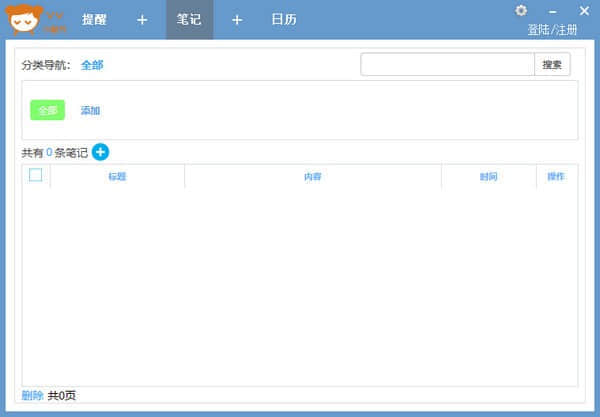
Task: Click the green 全部 category button
Action: 47,110
